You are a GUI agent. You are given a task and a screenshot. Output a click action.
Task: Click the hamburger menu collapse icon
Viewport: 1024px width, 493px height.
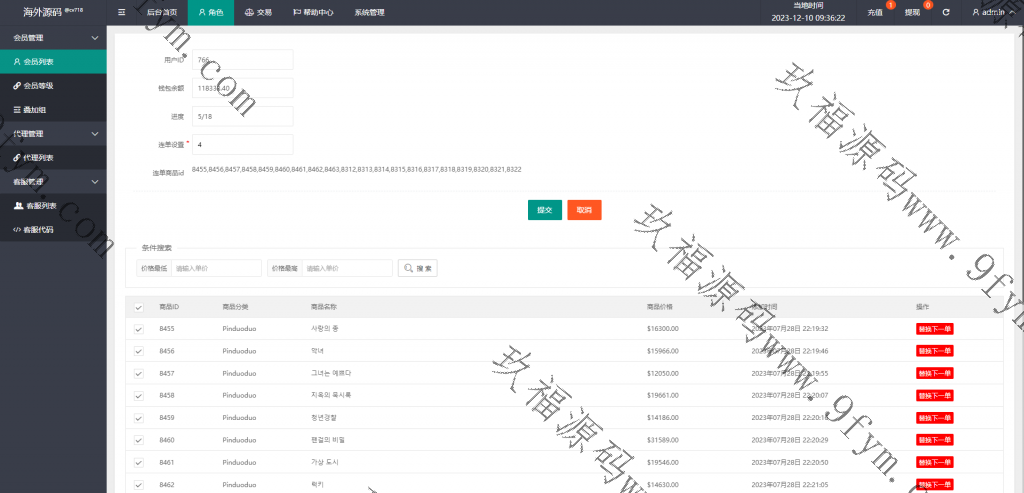tap(122, 13)
